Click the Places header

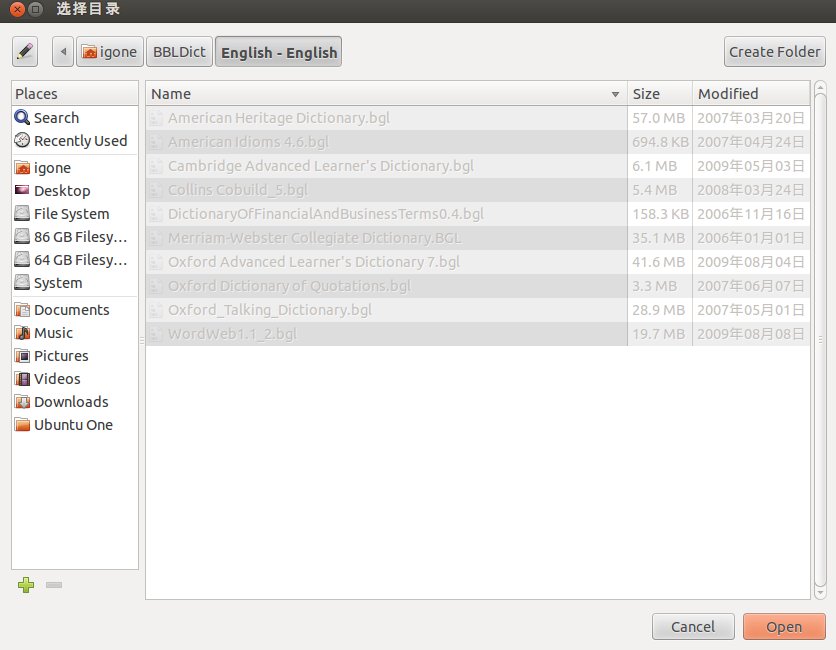click(x=75, y=93)
